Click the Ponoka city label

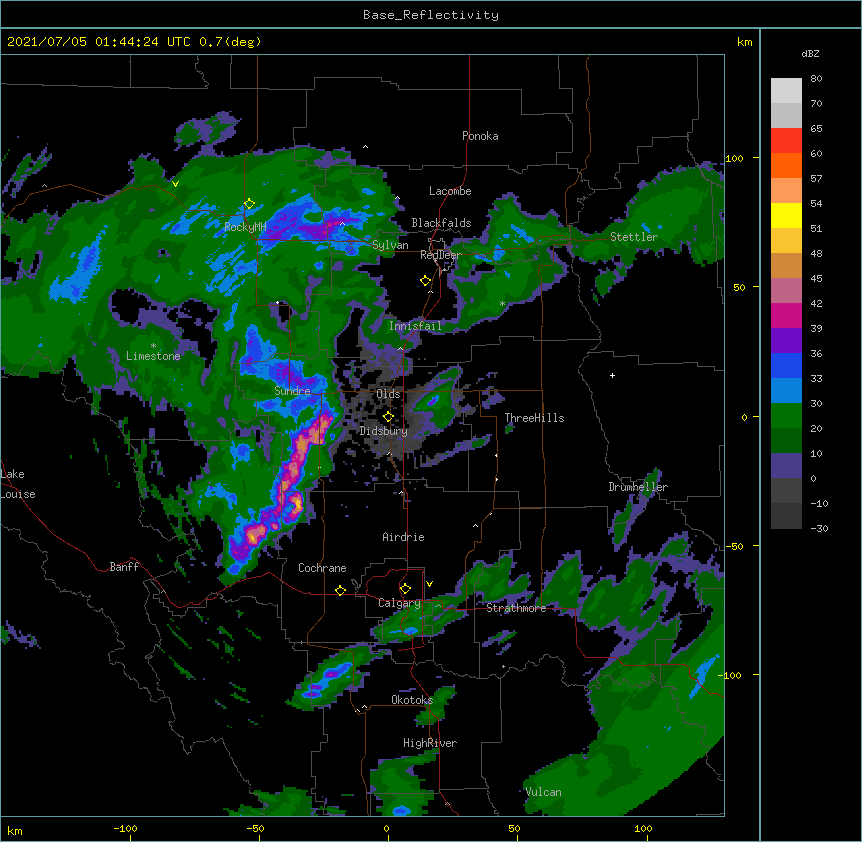click(480, 136)
